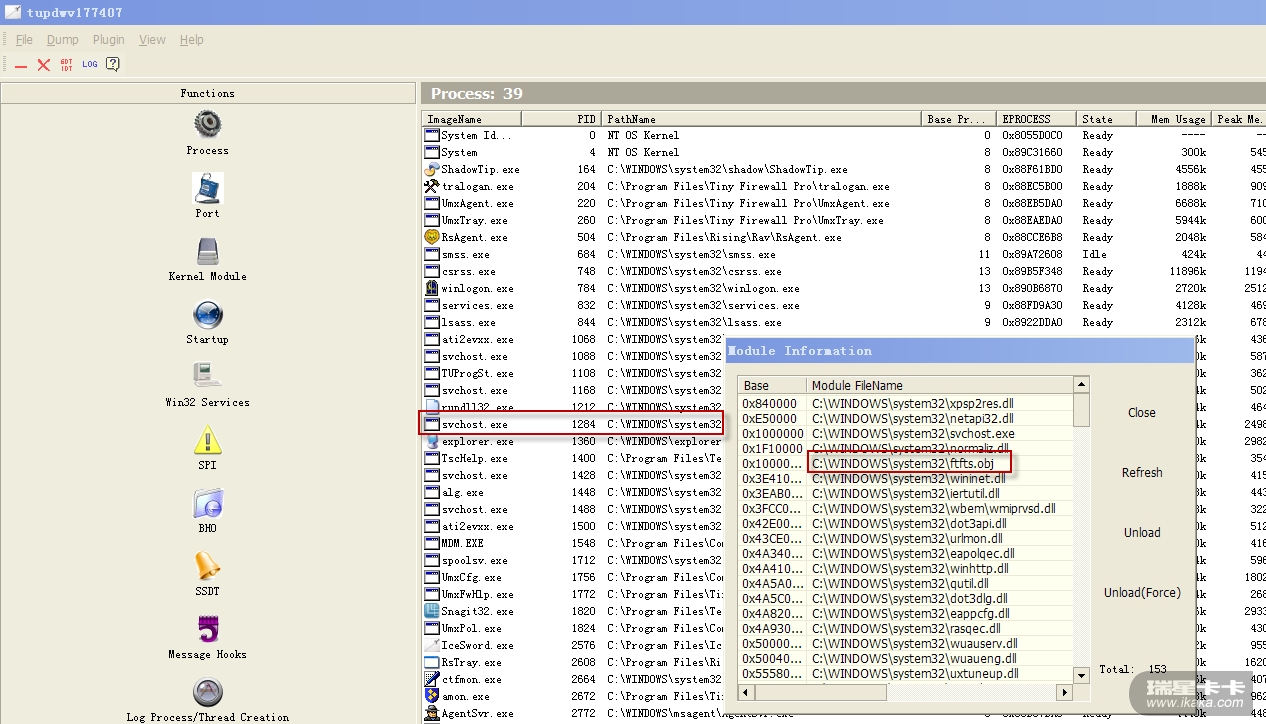This screenshot has height=724, width=1266.
Task: Open the Message Hooks function
Action: pyautogui.click(x=207, y=630)
